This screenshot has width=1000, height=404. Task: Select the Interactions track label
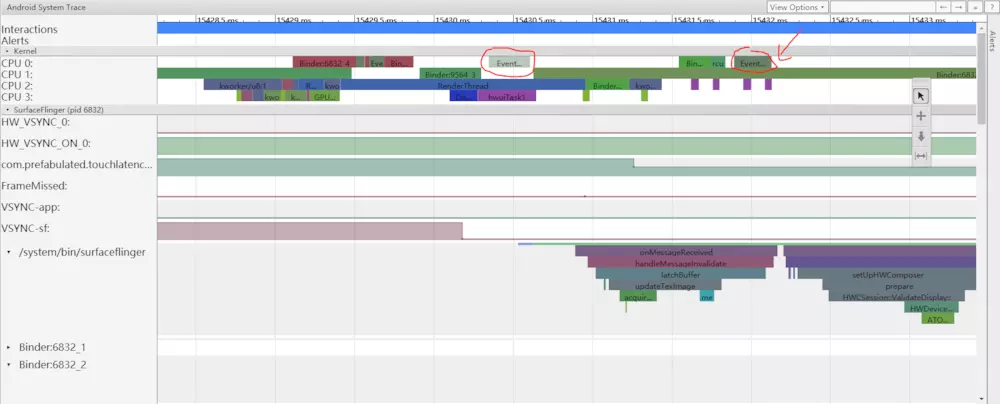[29, 29]
